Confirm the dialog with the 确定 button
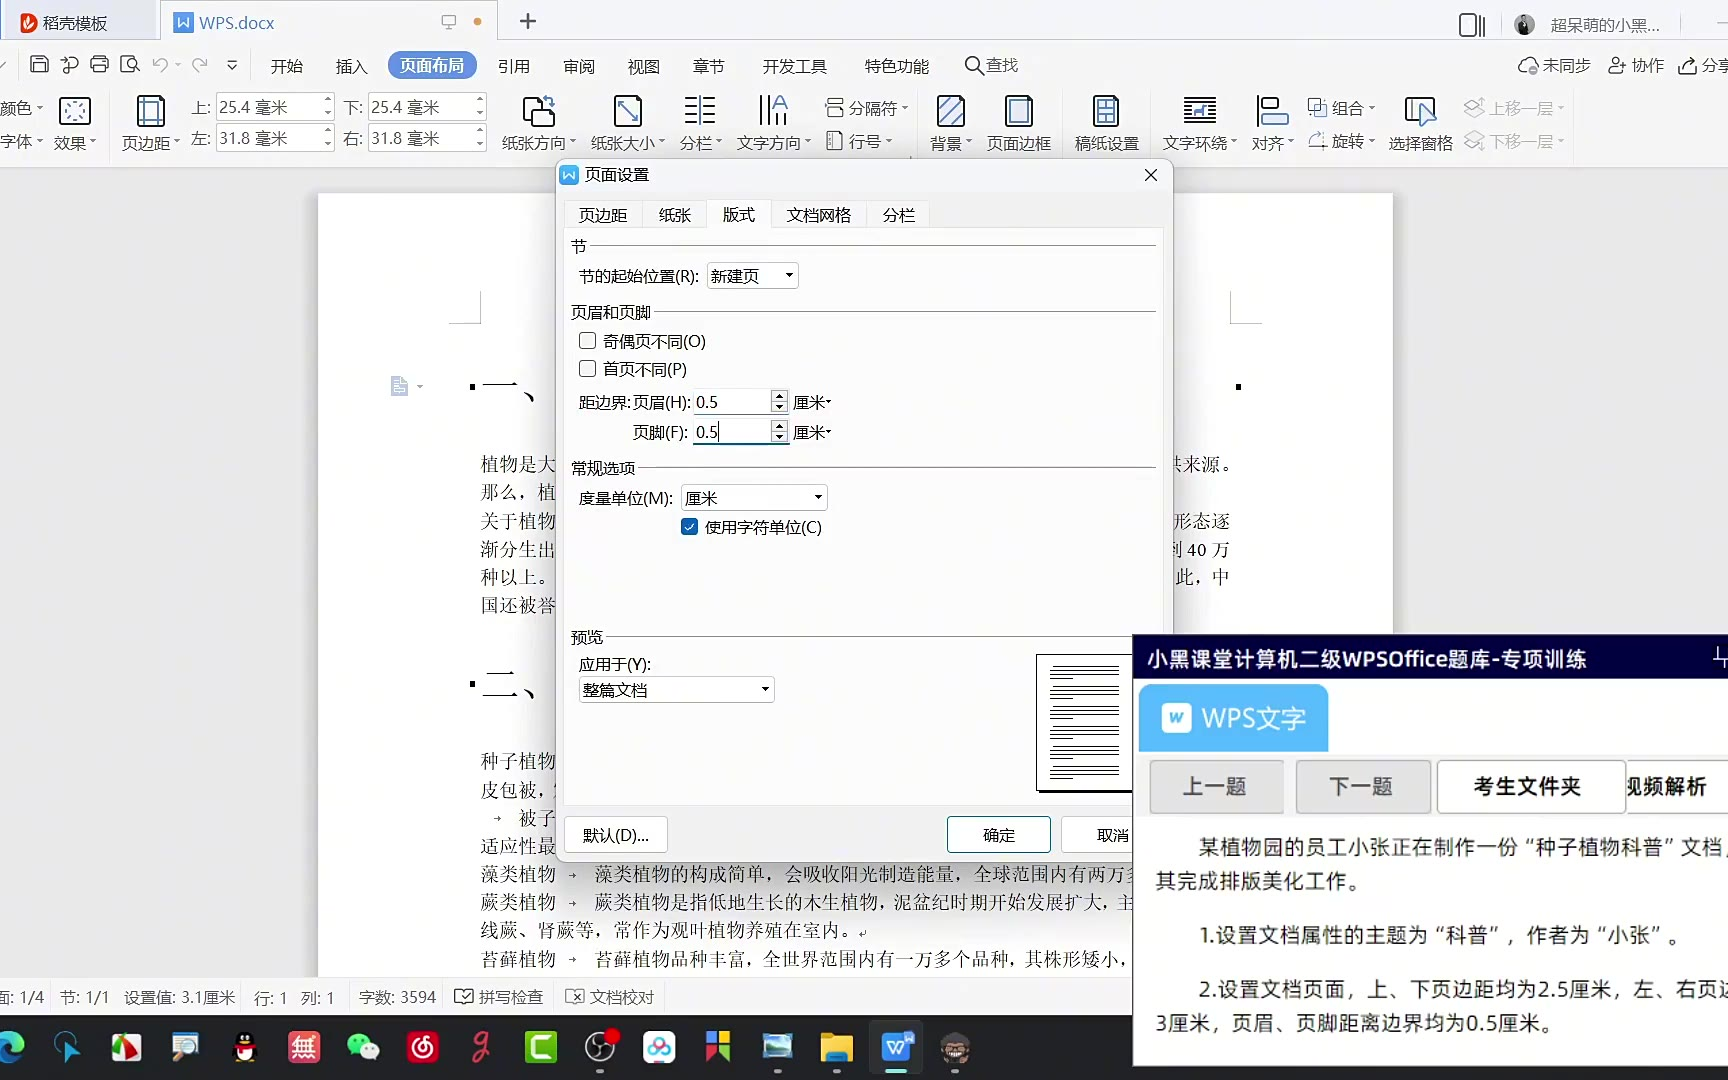The image size is (1728, 1080). click(998, 835)
